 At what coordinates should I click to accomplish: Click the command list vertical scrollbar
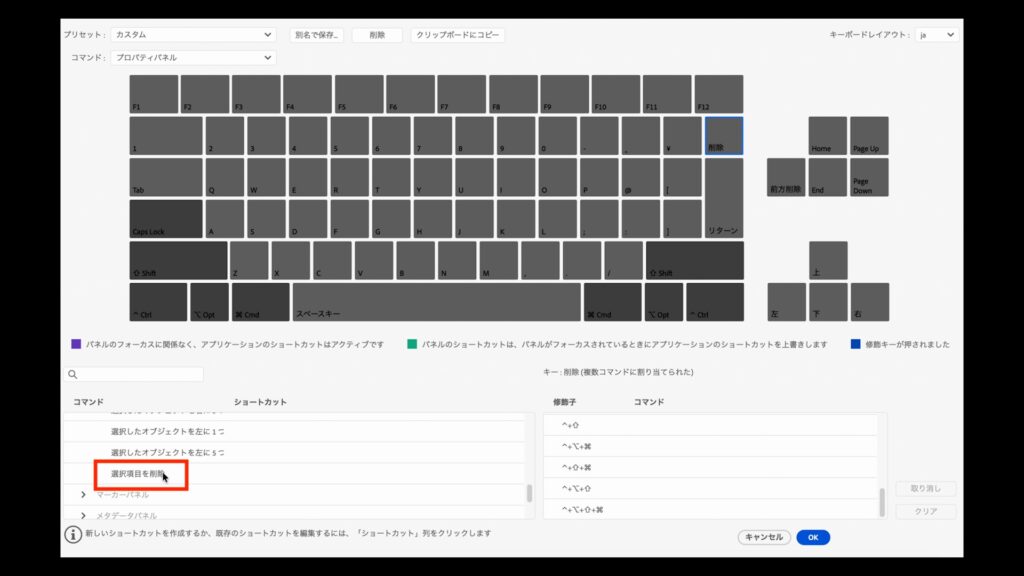pyautogui.click(x=529, y=493)
